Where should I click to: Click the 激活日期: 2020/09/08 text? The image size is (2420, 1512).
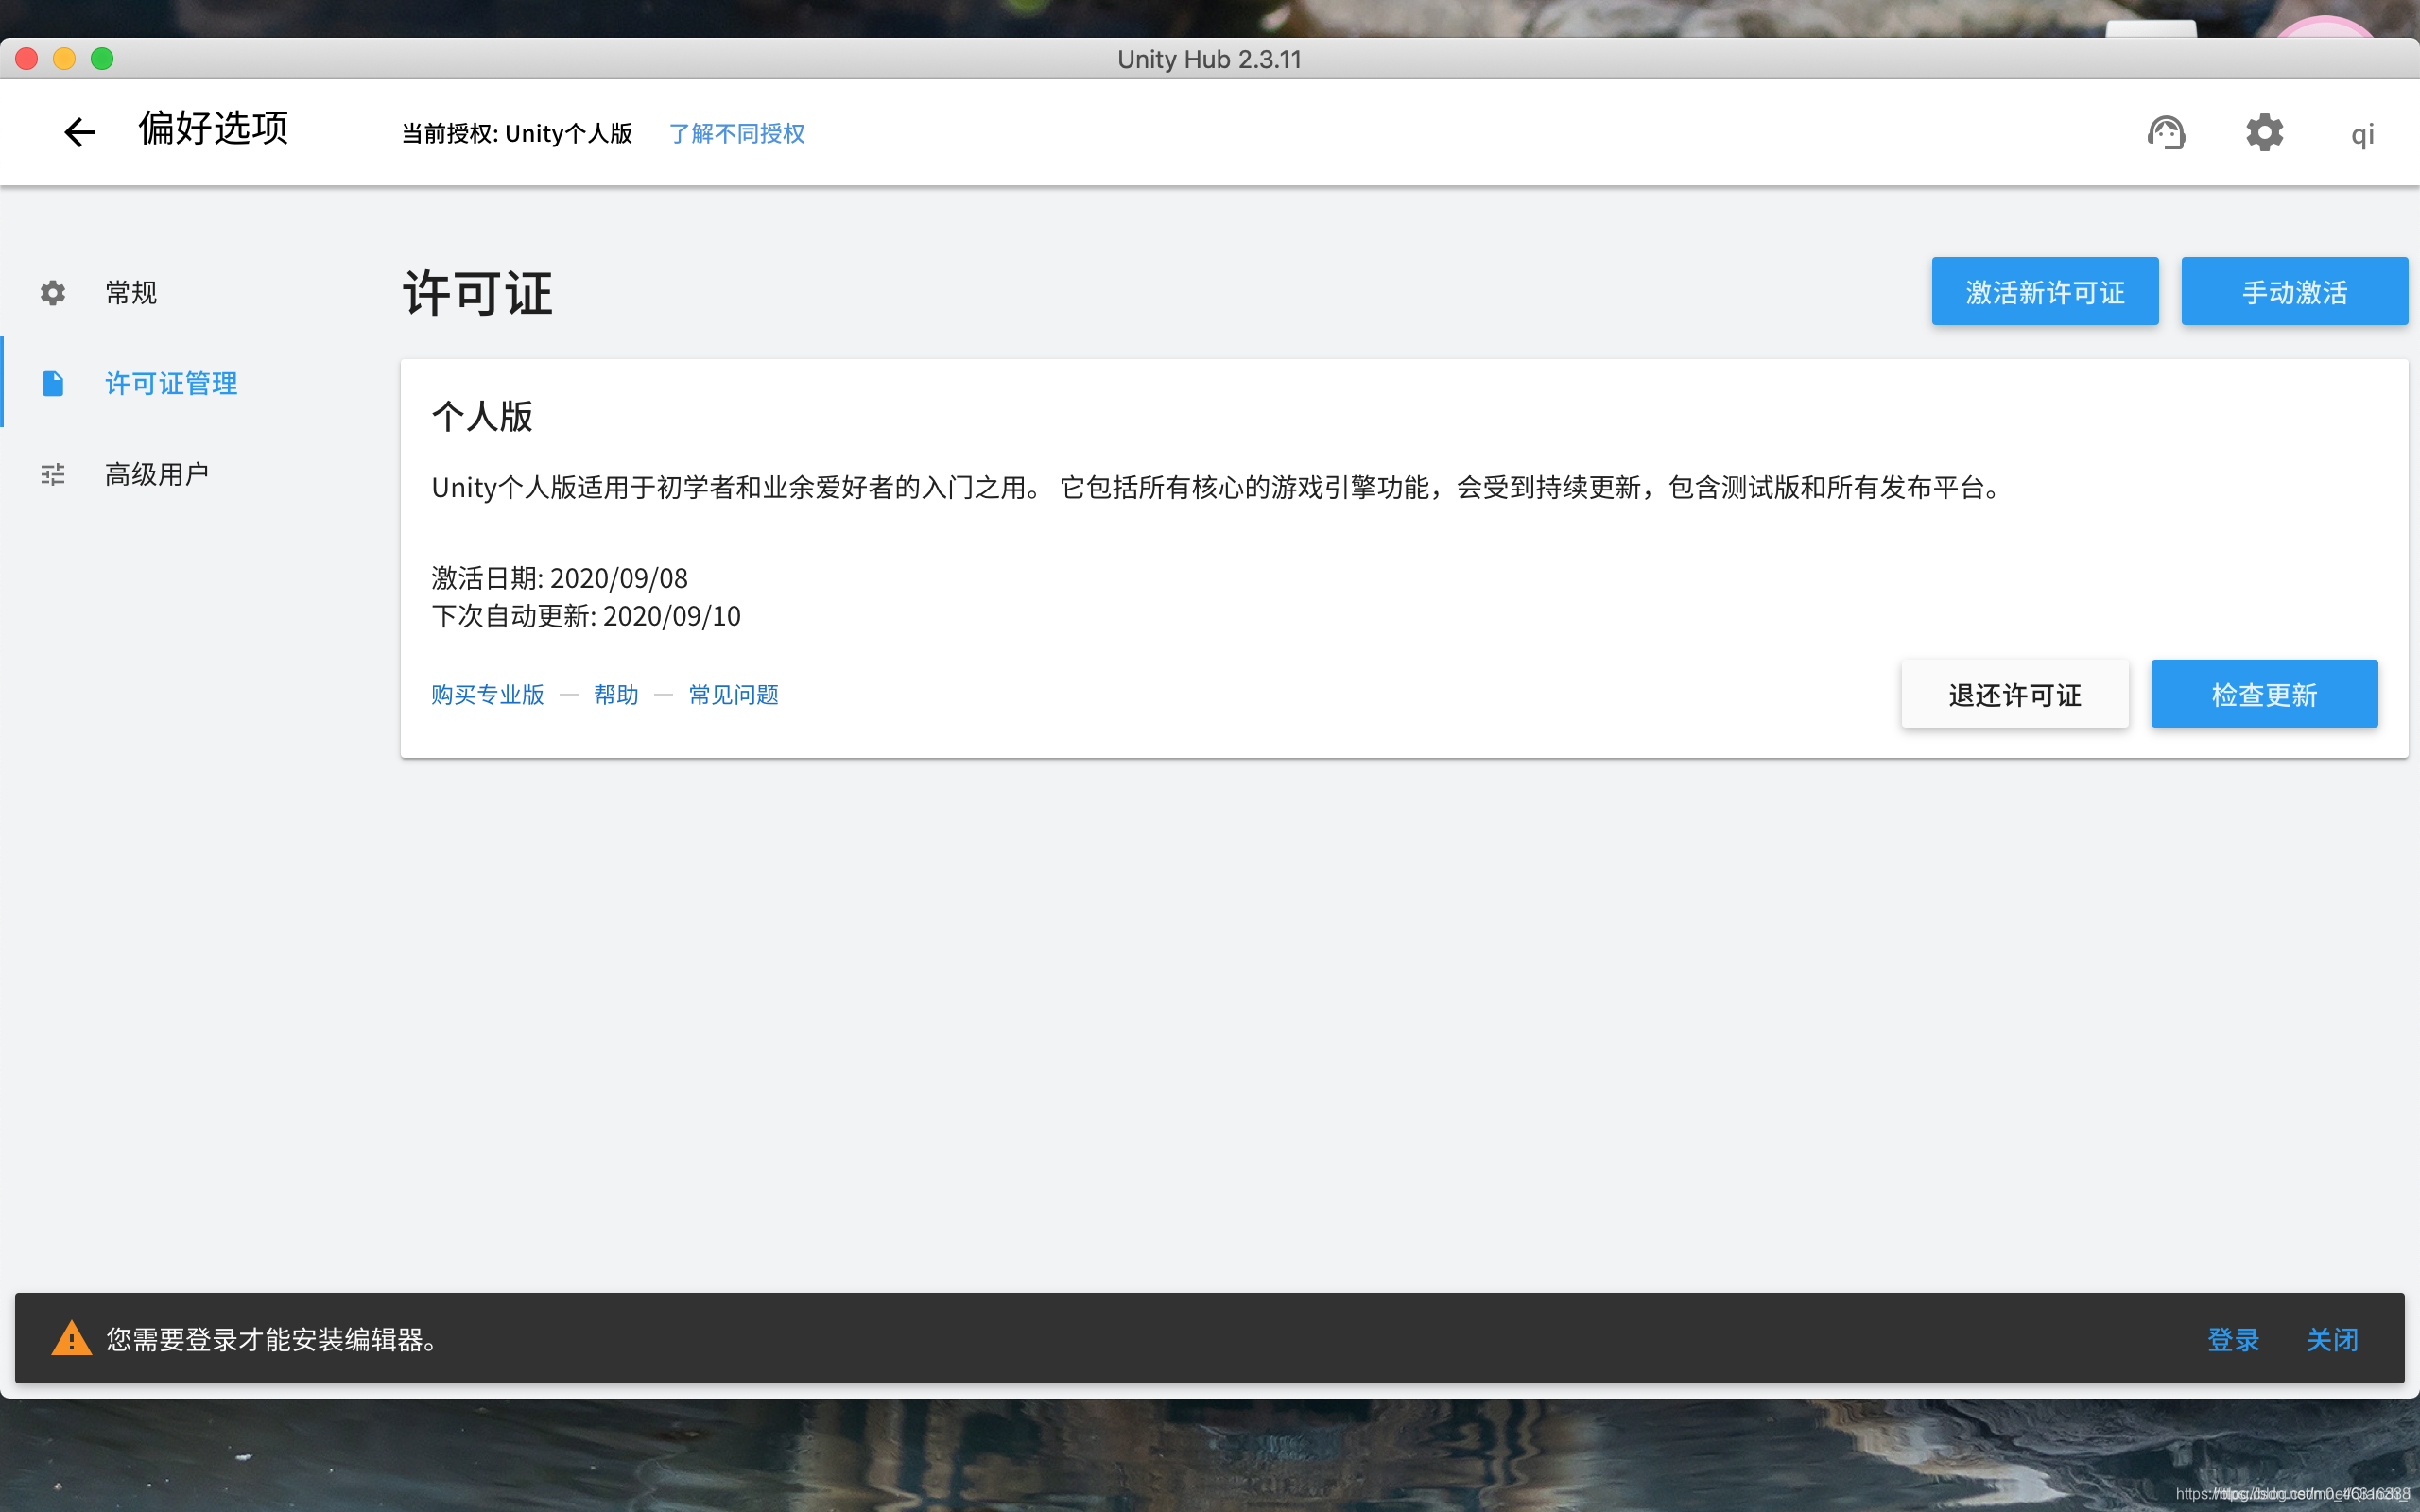pos(560,578)
